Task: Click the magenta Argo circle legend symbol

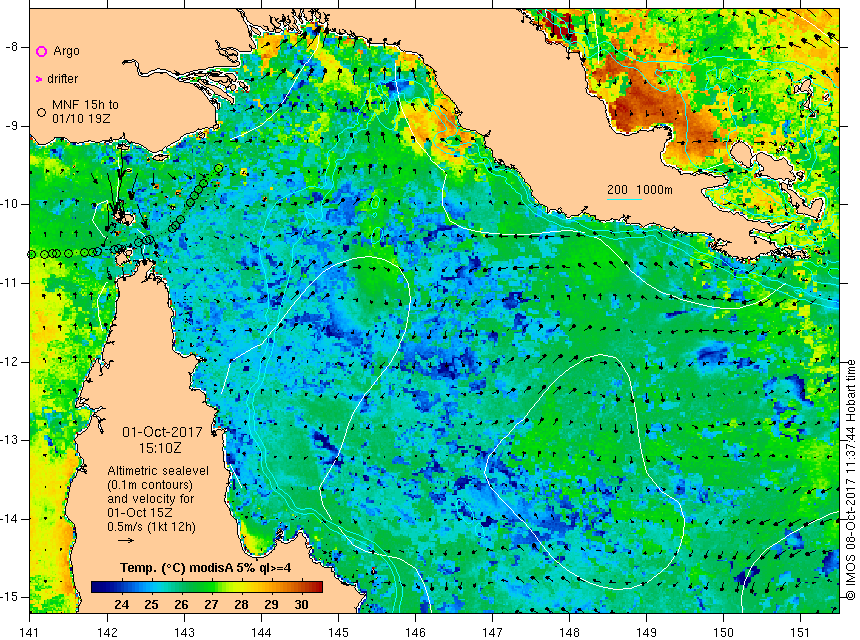Action: point(41,52)
